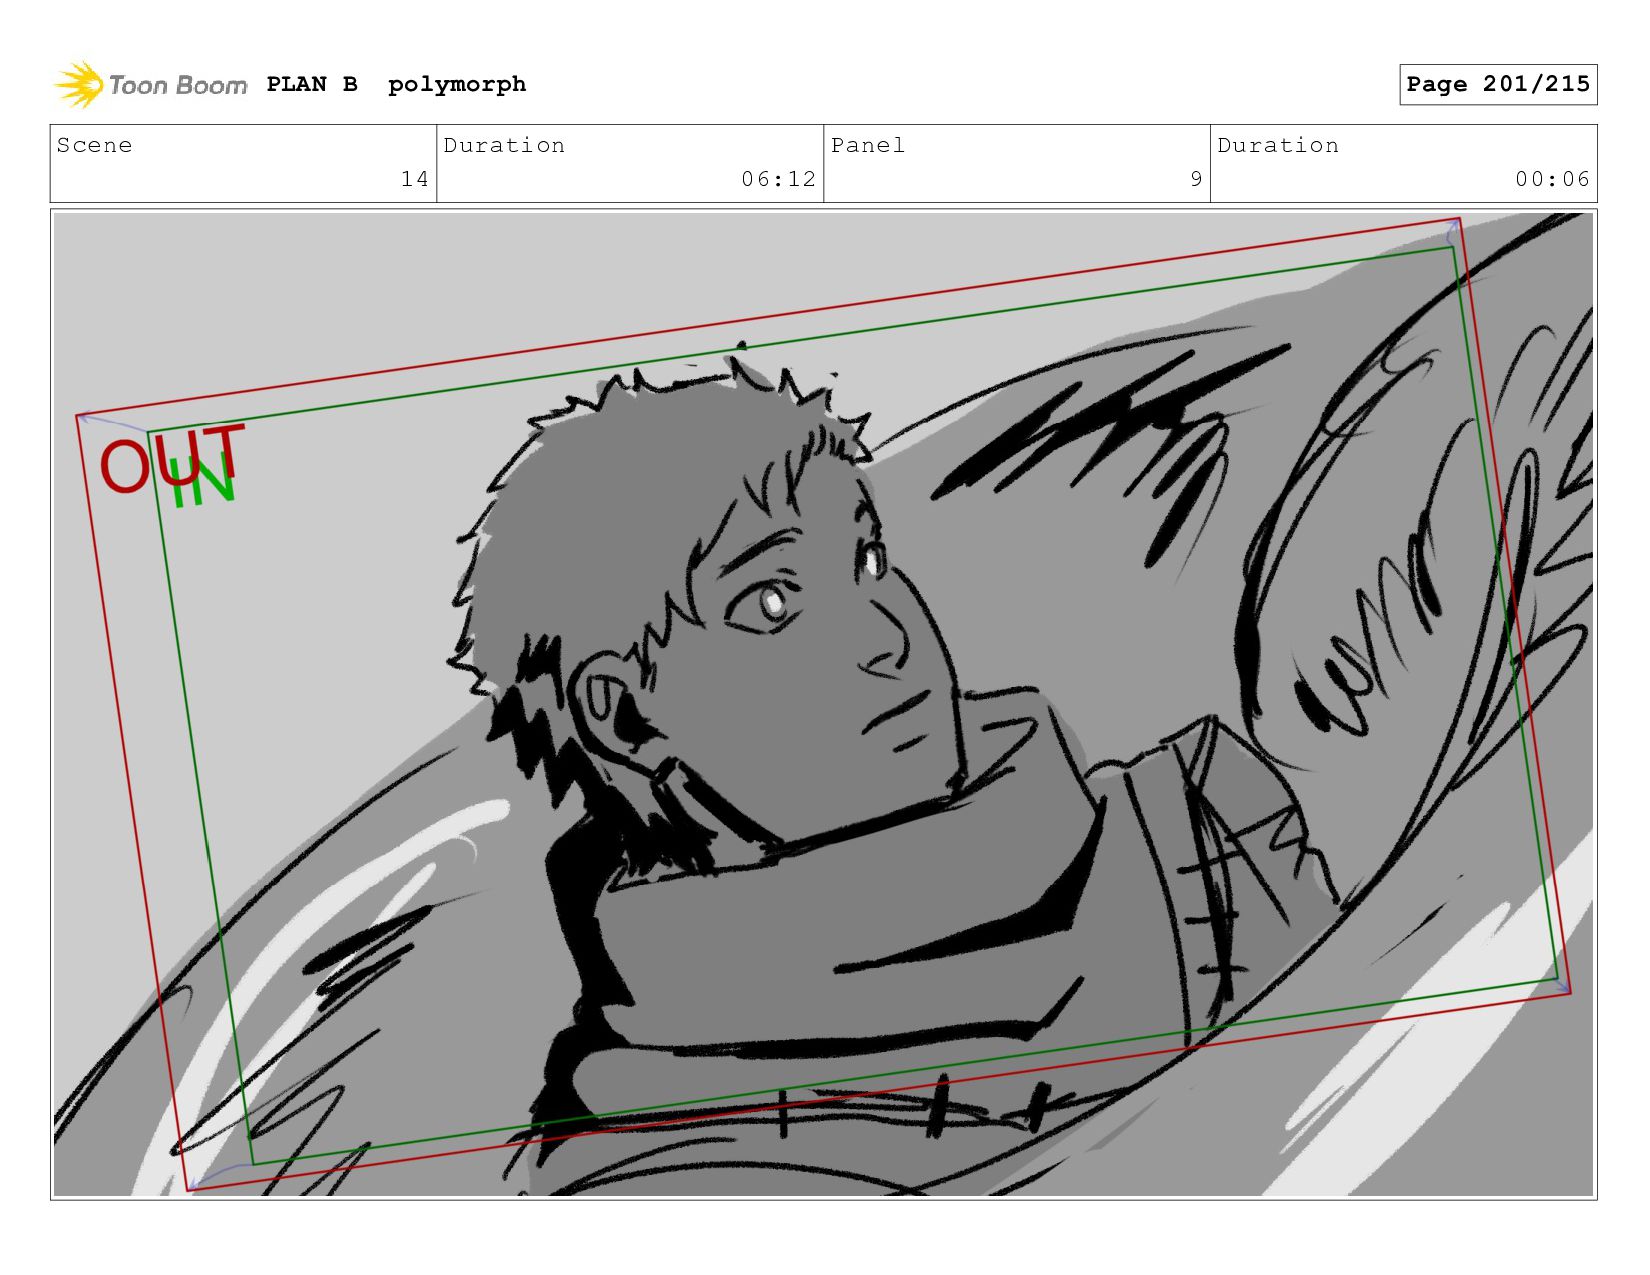Click the Toon Boom logo
The height and width of the screenshot is (1275, 1650).
click(150, 85)
